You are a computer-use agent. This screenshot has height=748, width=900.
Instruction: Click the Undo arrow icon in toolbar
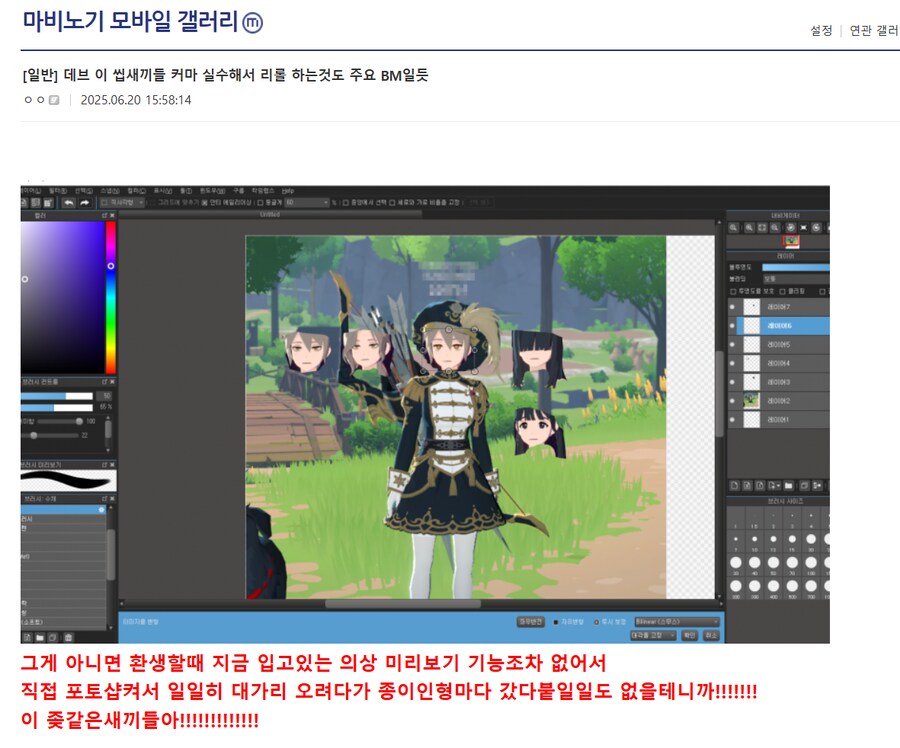pos(69,203)
